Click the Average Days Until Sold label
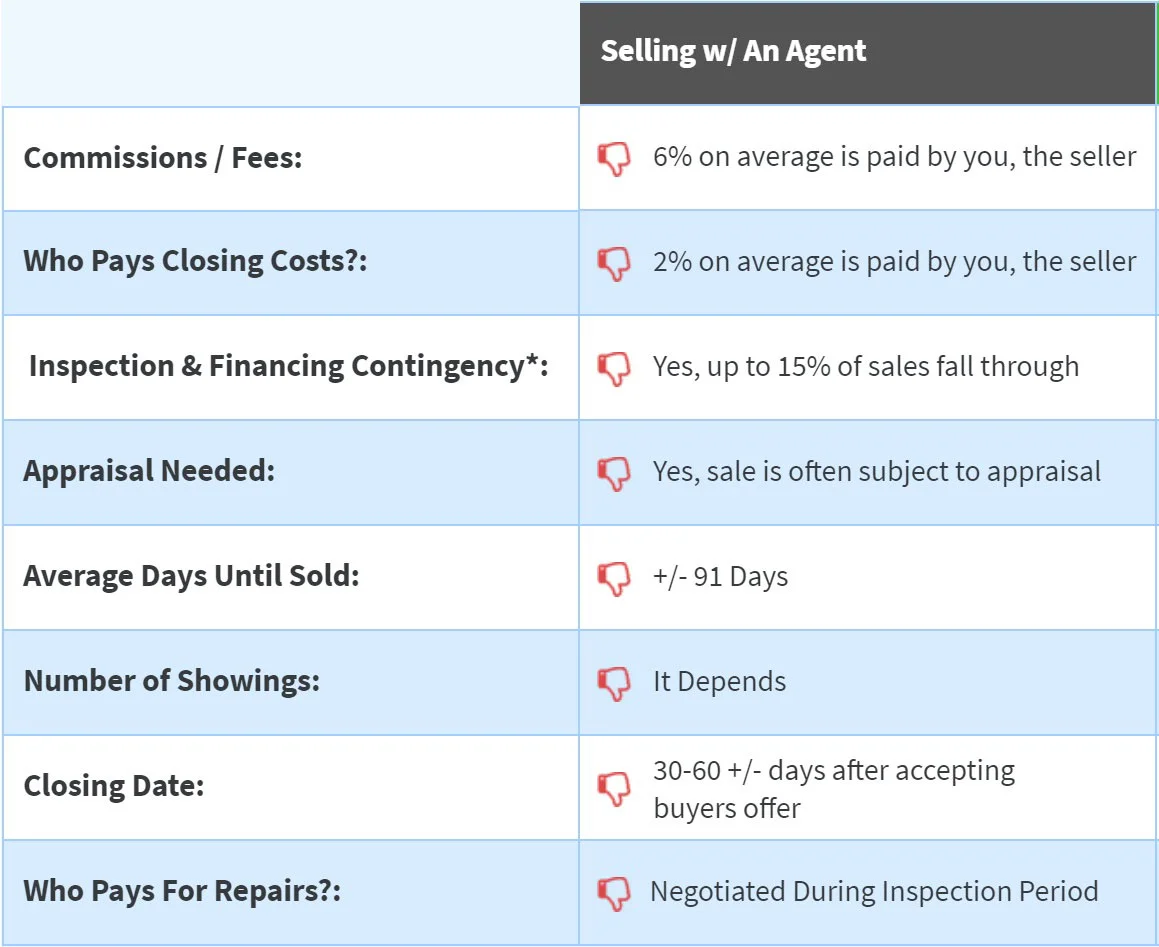Image resolution: width=1159 pixels, height=947 pixels. [x=191, y=577]
